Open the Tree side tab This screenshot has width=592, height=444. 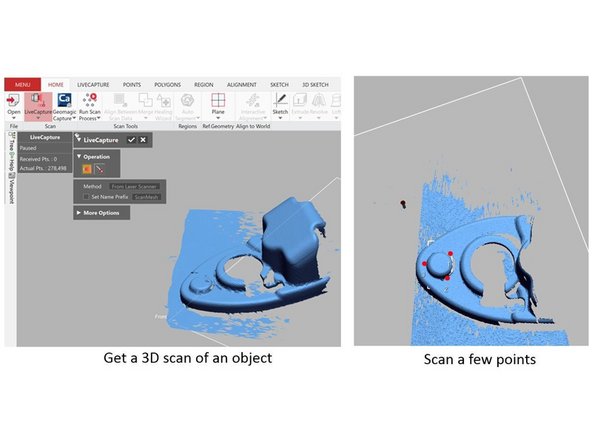pyautogui.click(x=12, y=142)
